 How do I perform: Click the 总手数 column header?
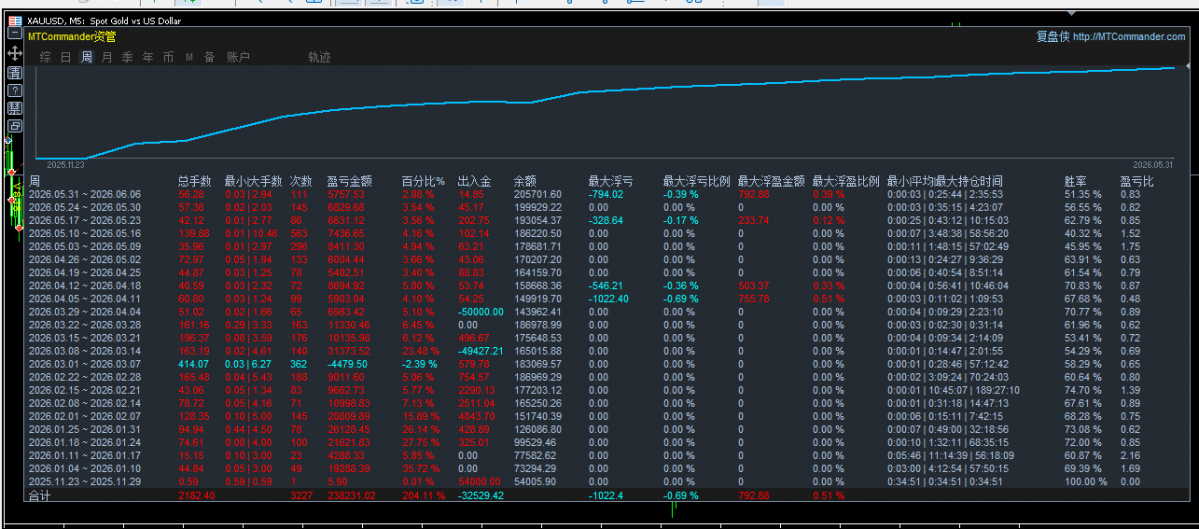click(194, 181)
